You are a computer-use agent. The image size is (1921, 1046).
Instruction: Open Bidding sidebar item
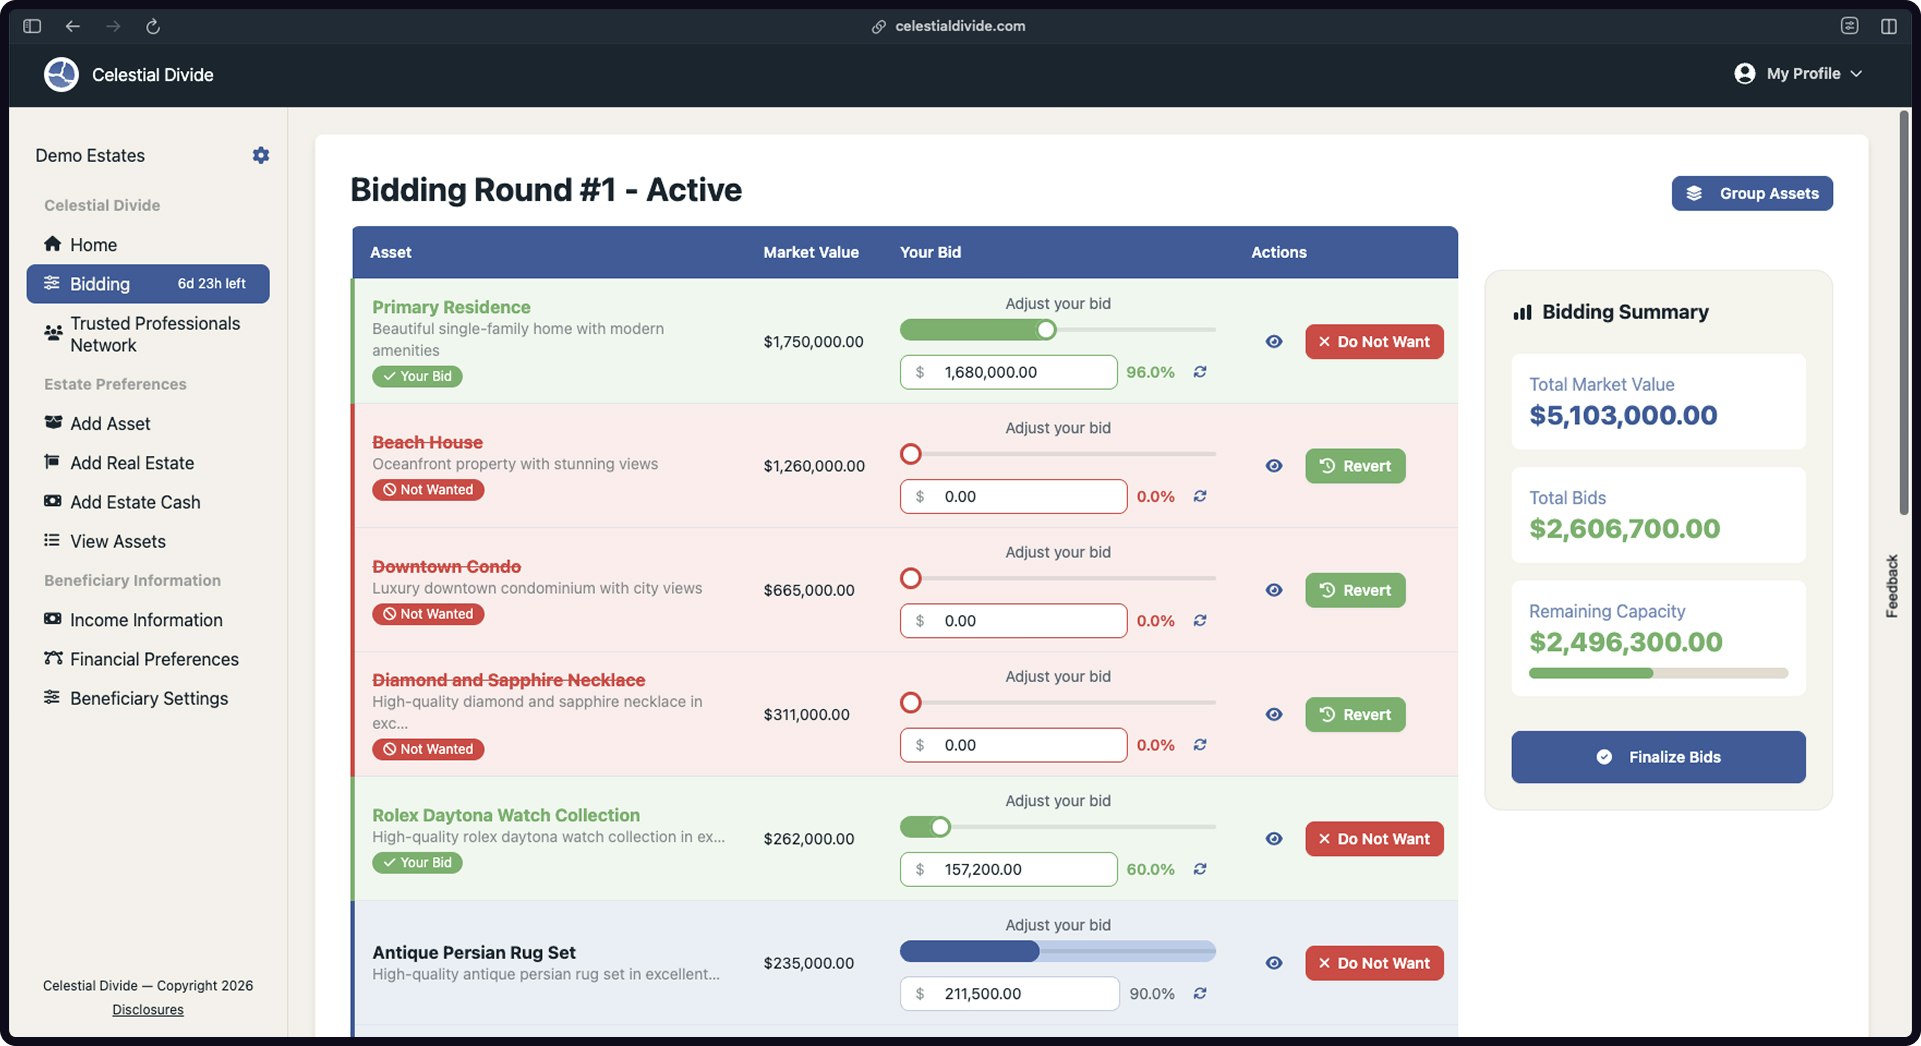(x=148, y=284)
